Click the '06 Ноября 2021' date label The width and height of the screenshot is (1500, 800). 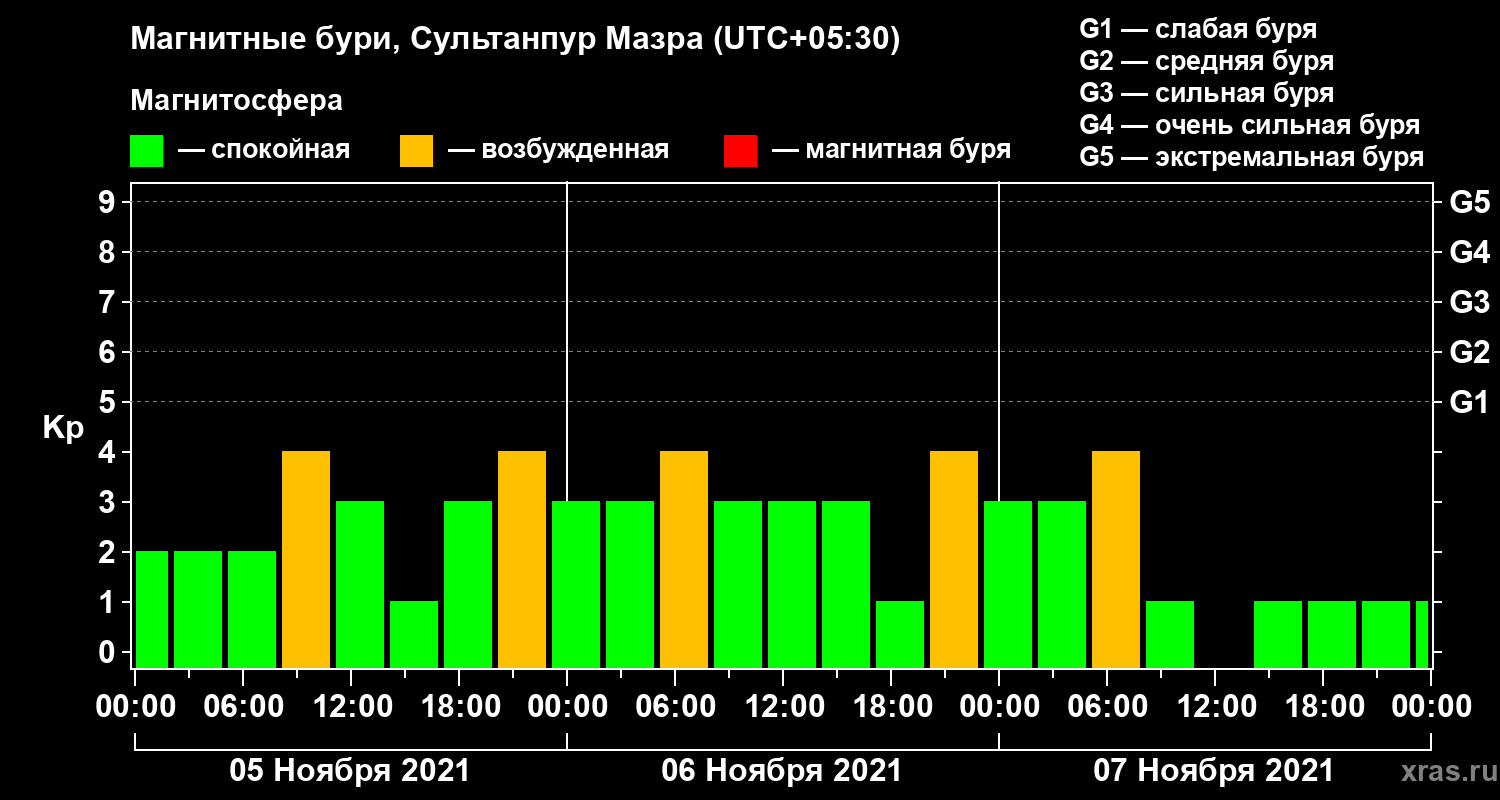[x=781, y=771]
